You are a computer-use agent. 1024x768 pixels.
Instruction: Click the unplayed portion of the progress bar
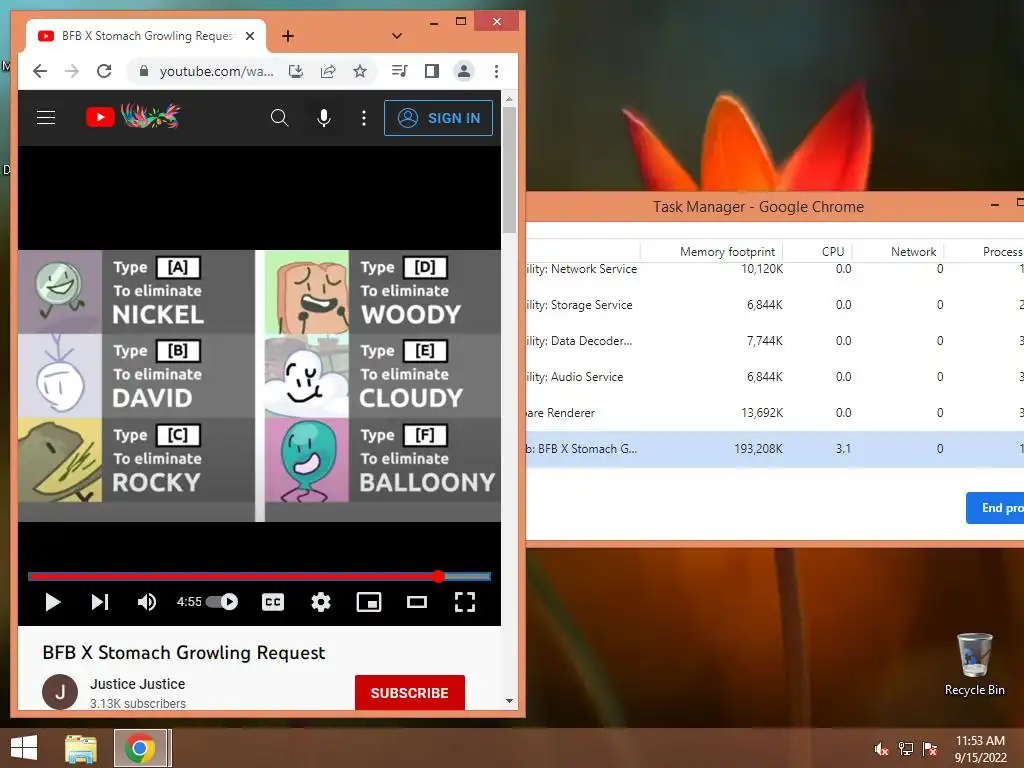pos(468,576)
